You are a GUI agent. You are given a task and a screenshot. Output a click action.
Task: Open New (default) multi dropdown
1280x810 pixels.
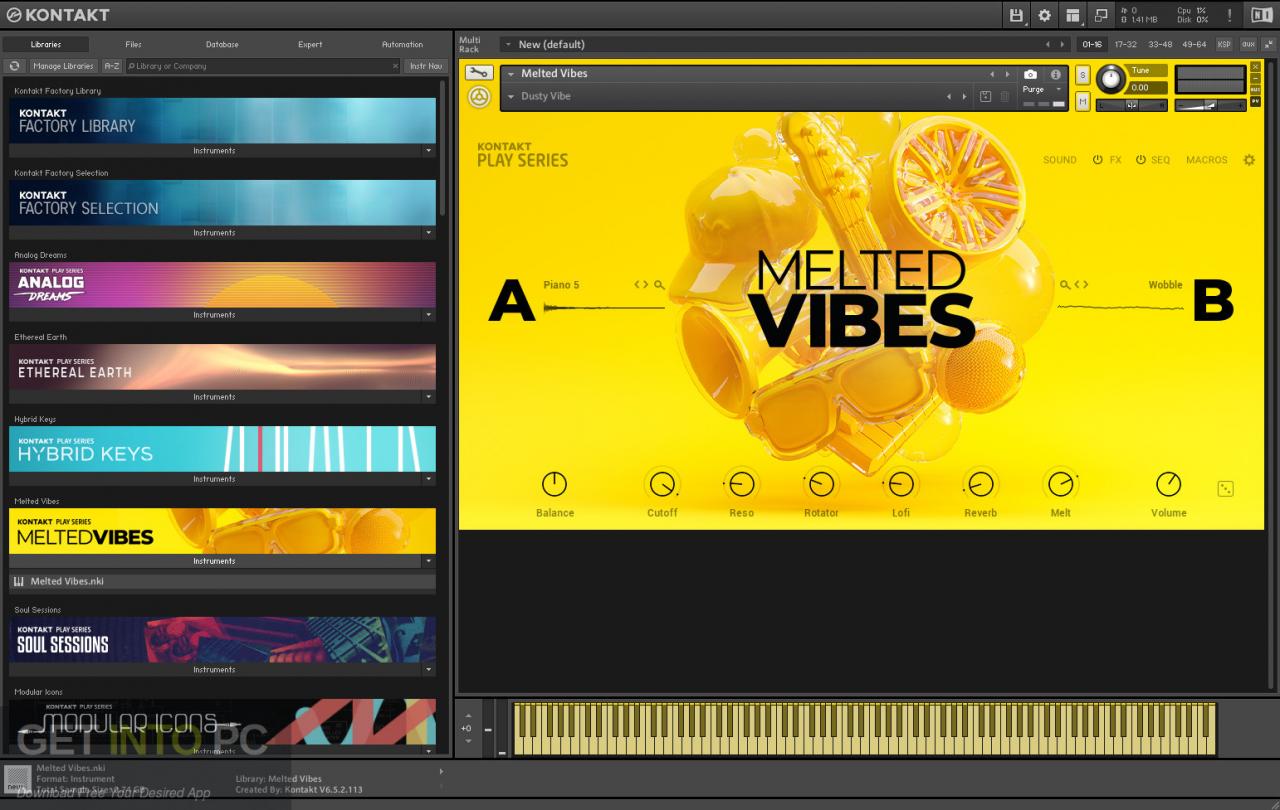coord(507,44)
